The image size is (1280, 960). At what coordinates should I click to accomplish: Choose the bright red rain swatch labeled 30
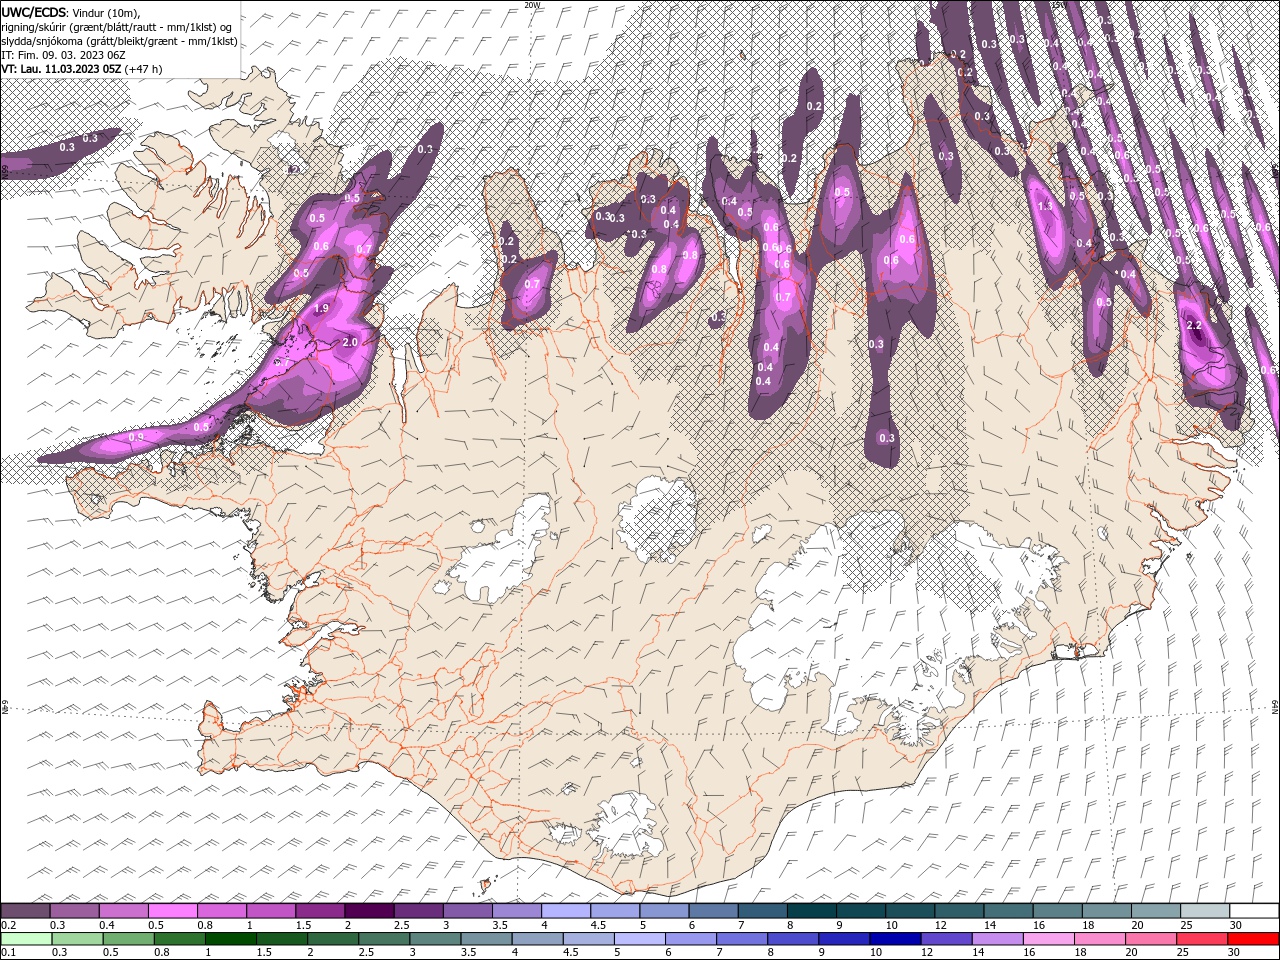[1253, 939]
